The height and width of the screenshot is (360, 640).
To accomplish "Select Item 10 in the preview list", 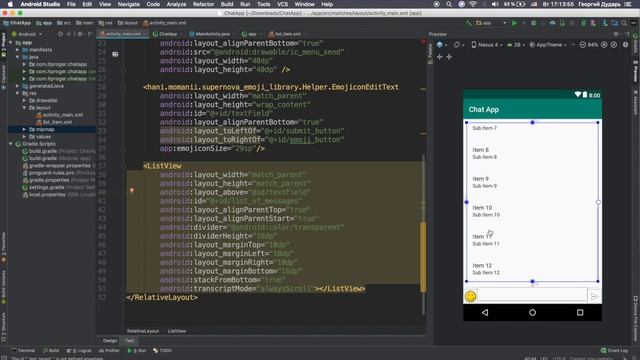I will pos(482,208).
